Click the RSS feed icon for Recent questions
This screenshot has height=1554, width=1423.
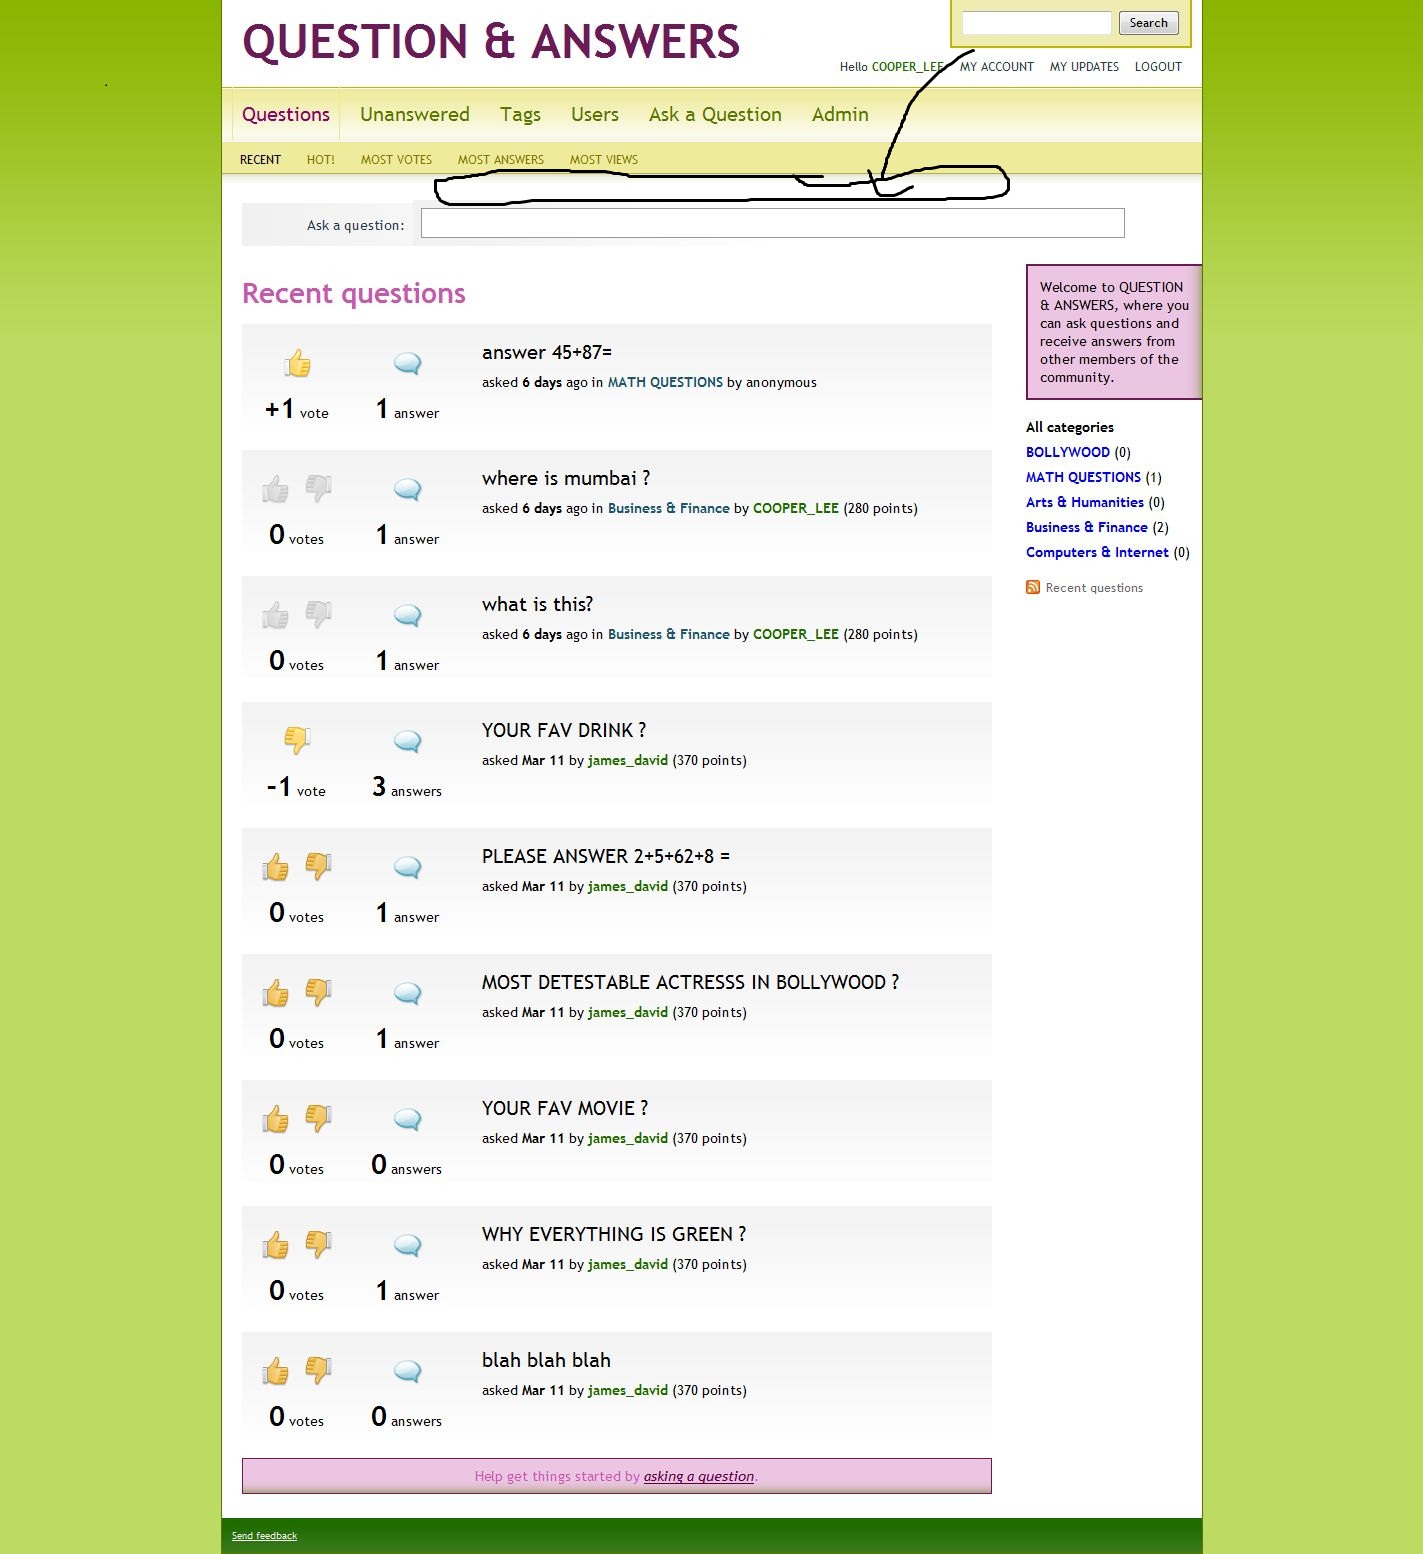(1033, 587)
